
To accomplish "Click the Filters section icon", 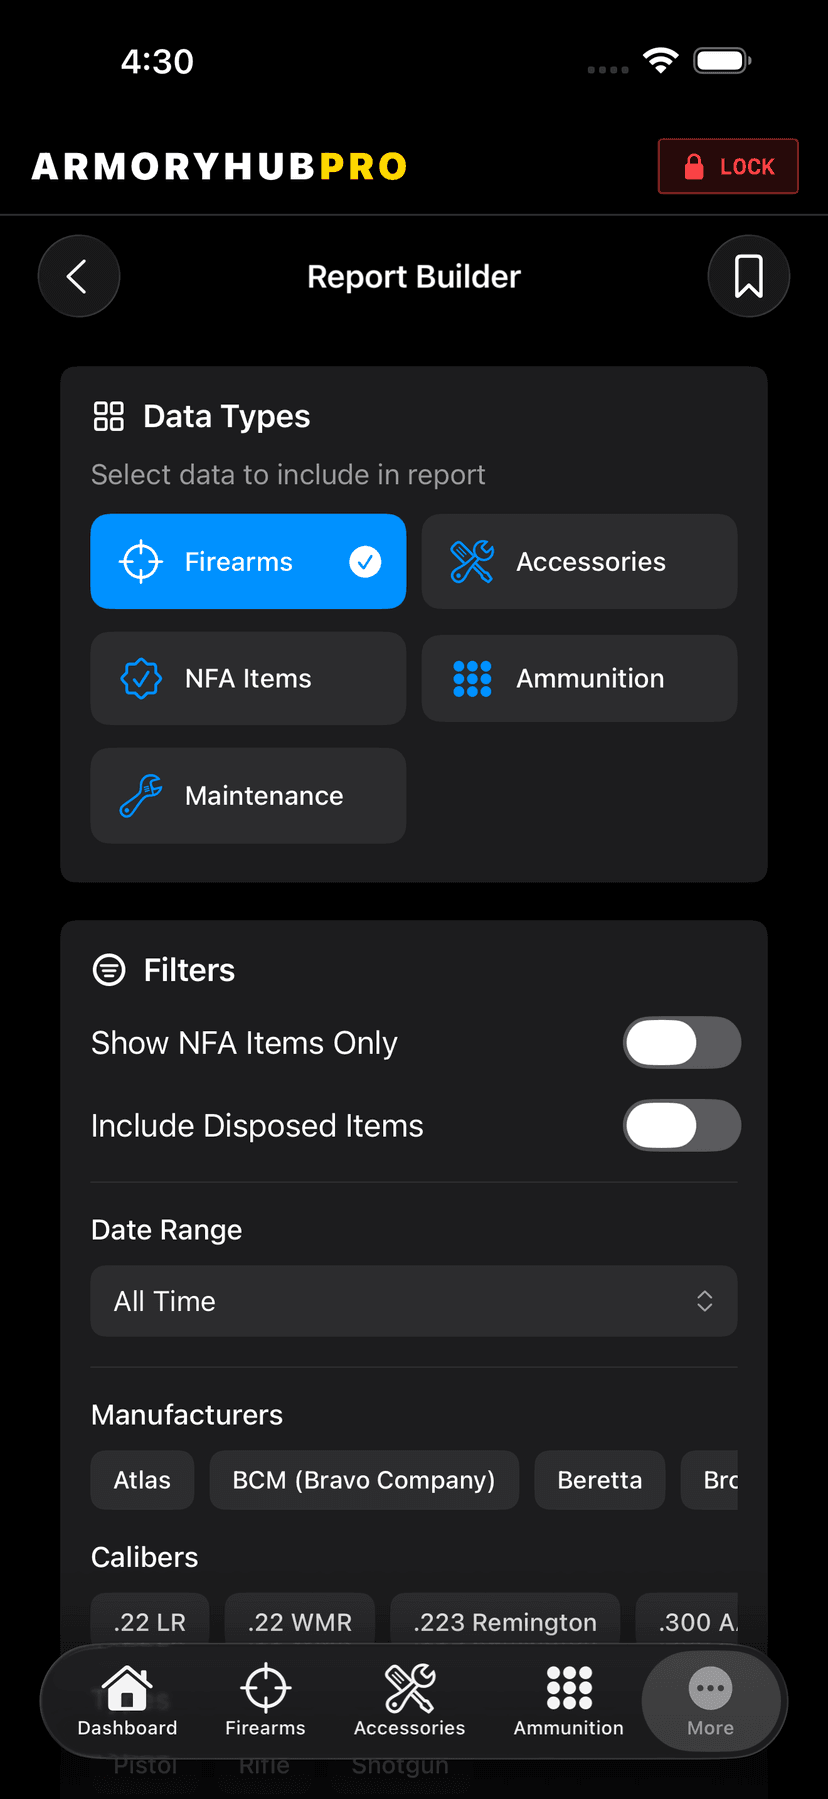I will click(x=109, y=970).
